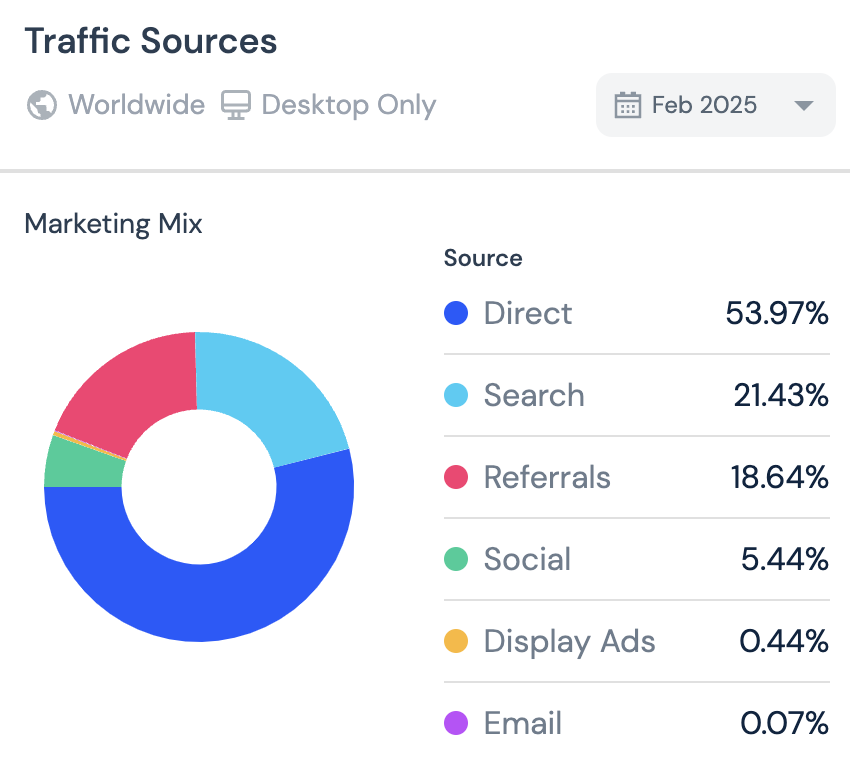Screen dimensions: 850x758
Task: Click the 0.44% Display Ads value
Action: point(784,641)
